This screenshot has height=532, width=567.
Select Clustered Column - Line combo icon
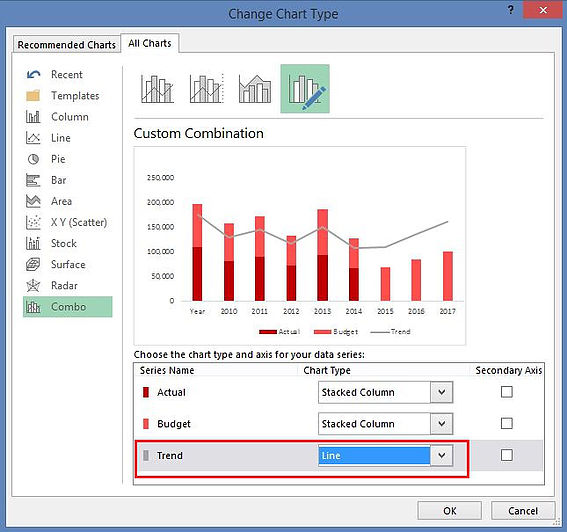157,89
